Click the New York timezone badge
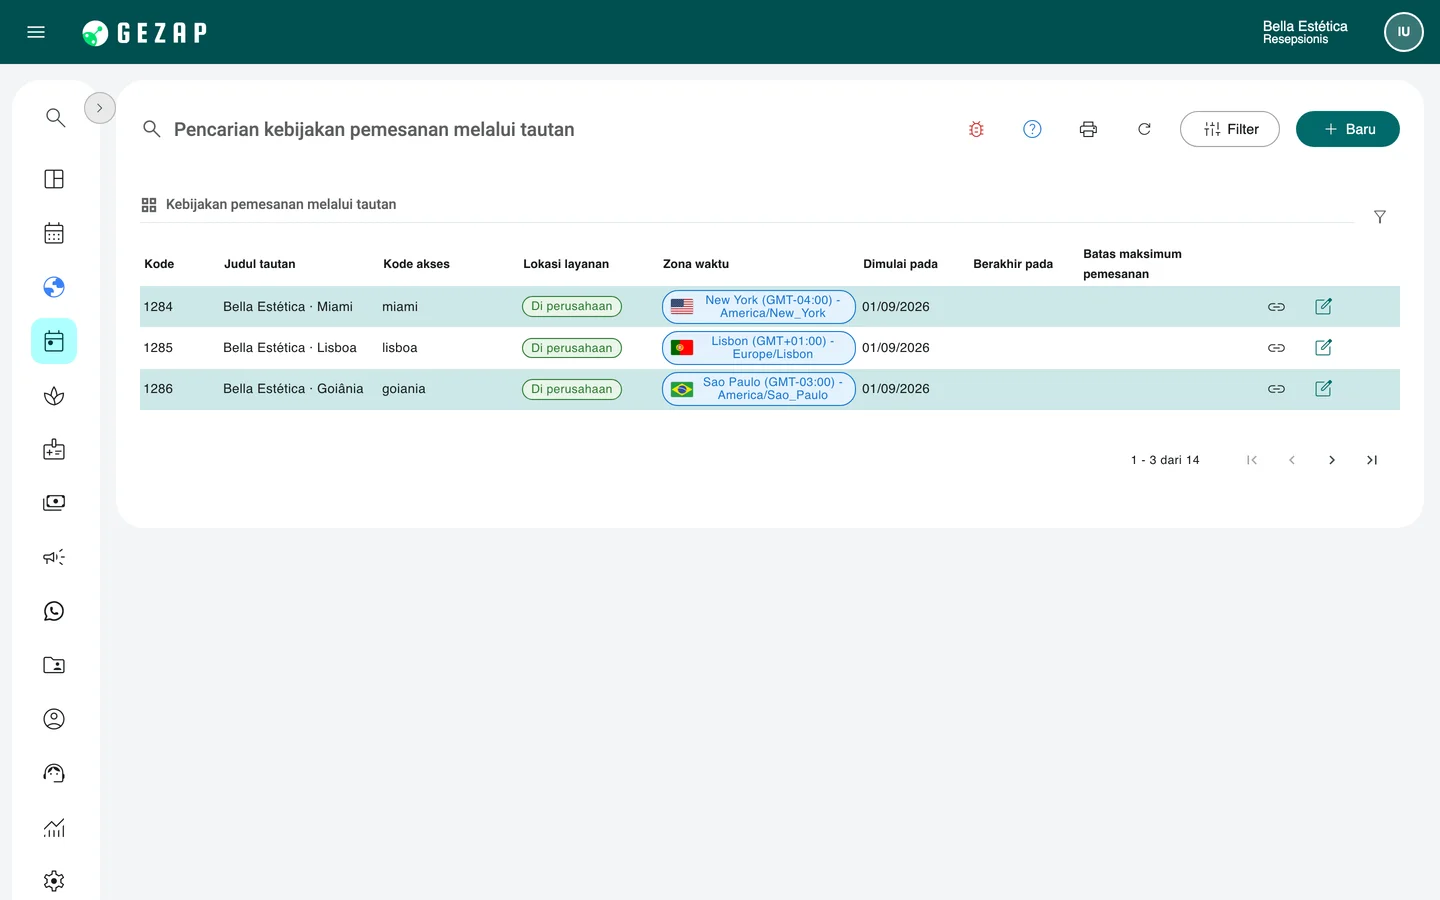1440x900 pixels. (759, 307)
